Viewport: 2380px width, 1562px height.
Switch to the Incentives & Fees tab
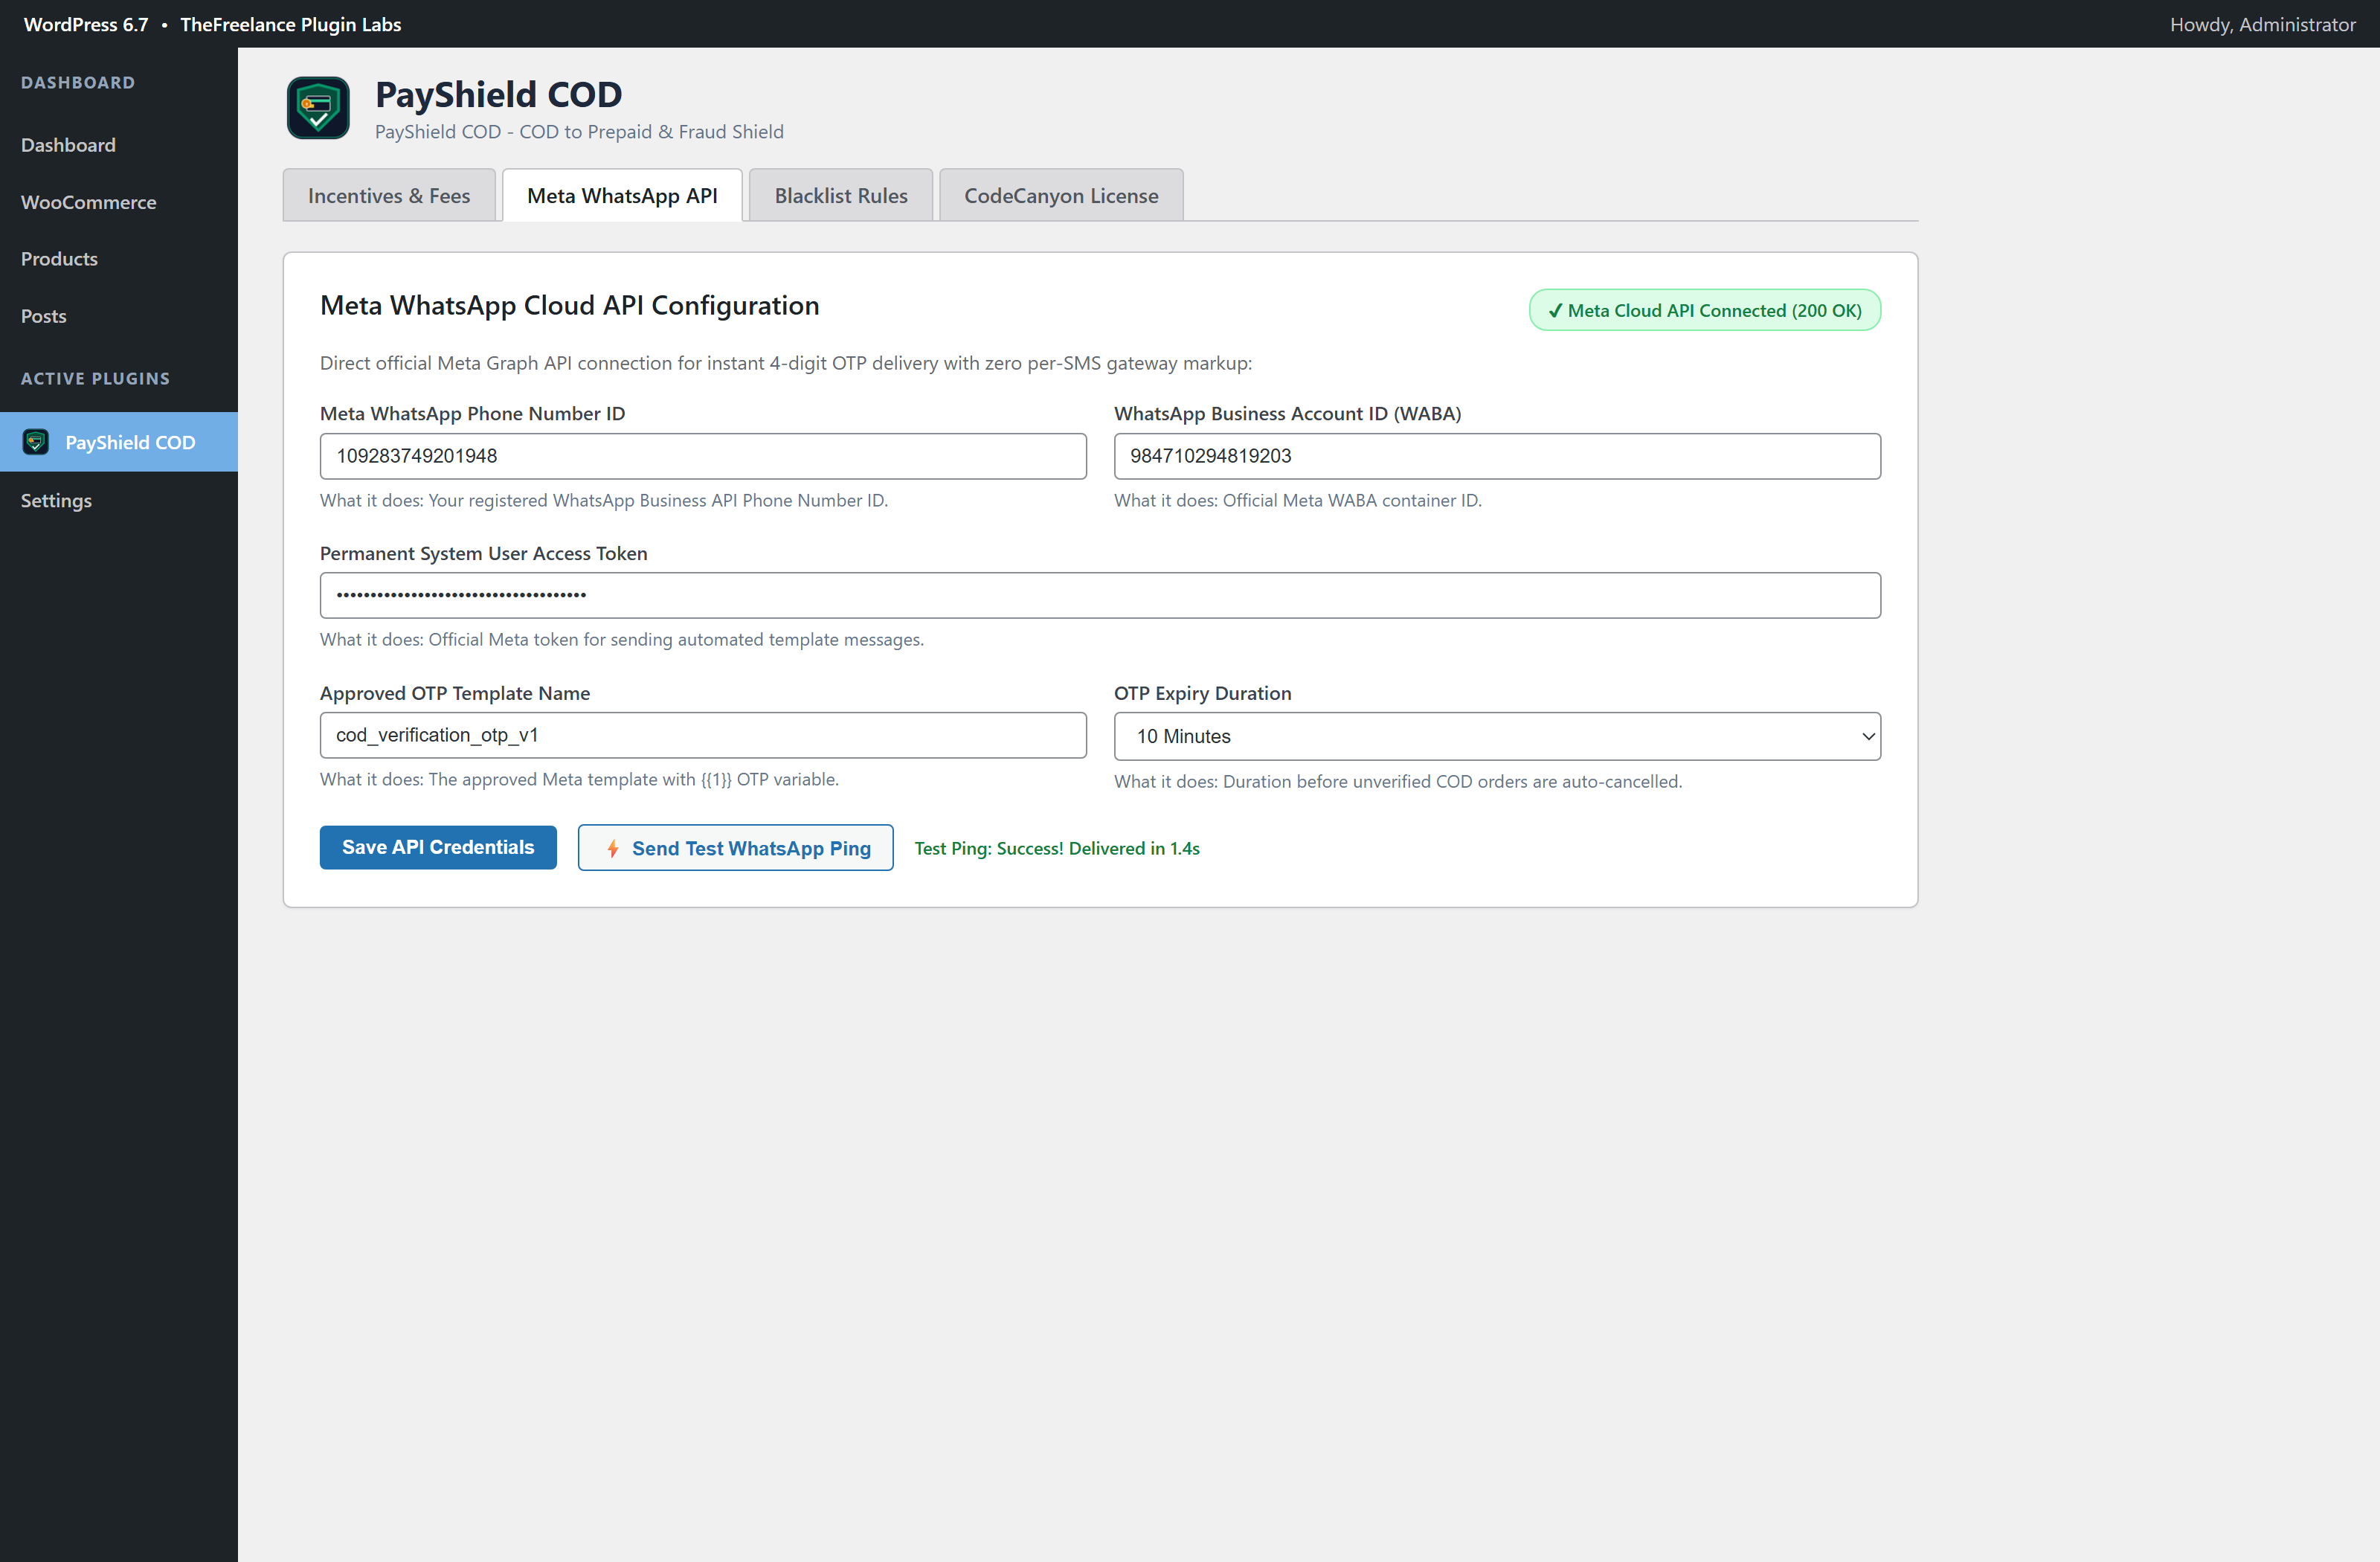tap(389, 195)
